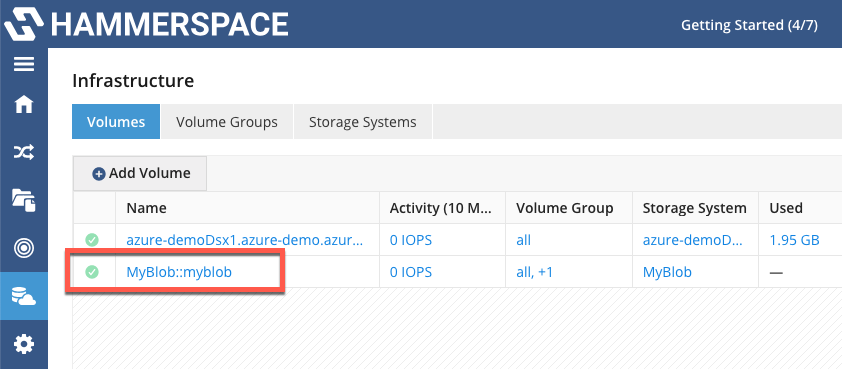Open the hamburger menu icon
The height and width of the screenshot is (369, 842).
(x=24, y=64)
